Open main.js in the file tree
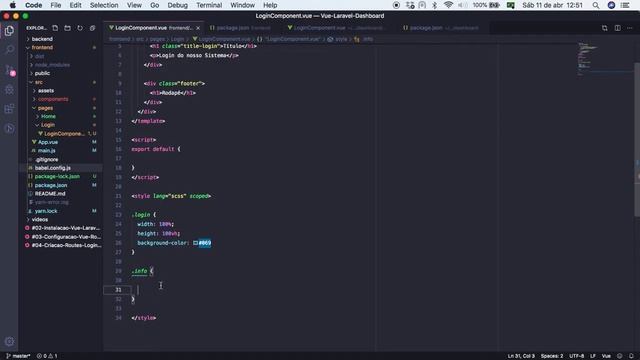 coord(47,151)
